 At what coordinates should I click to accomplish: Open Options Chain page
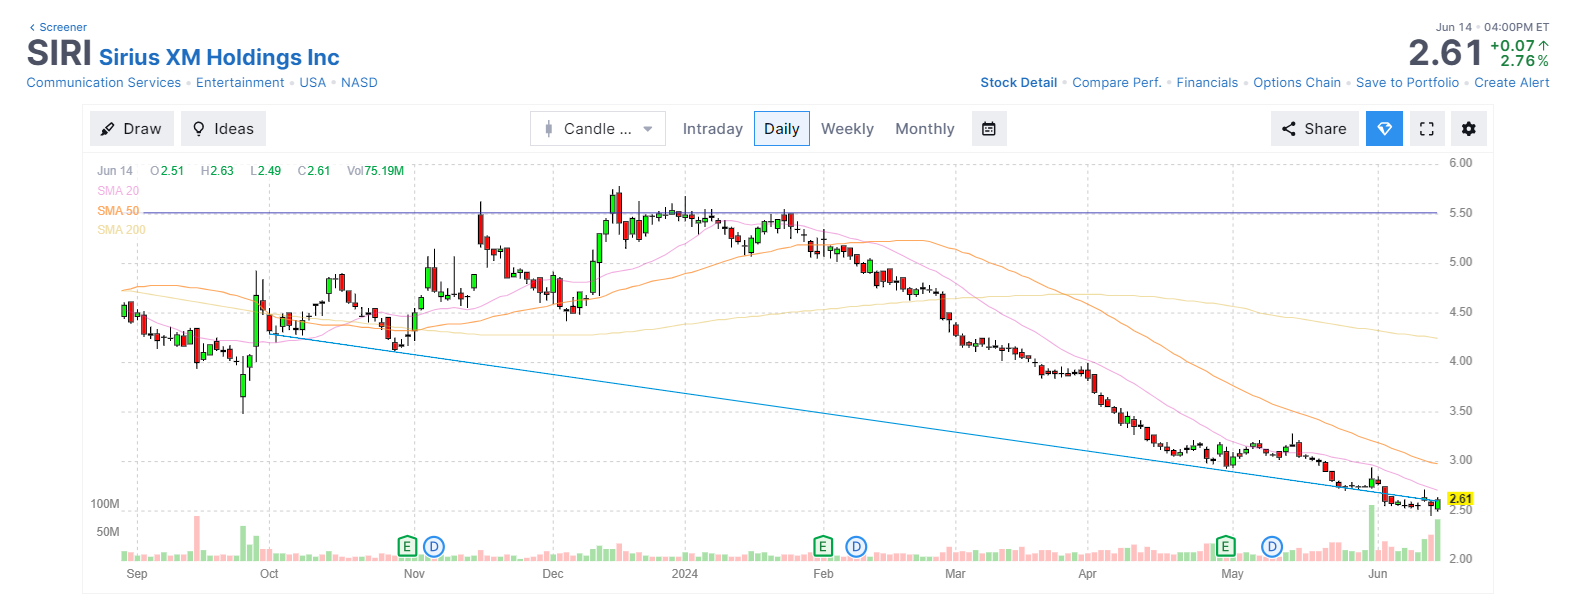[x=1297, y=83]
